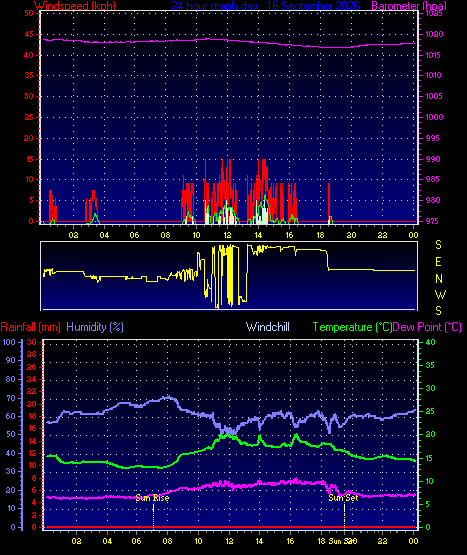Click the Sun Rise marker label

click(152, 498)
